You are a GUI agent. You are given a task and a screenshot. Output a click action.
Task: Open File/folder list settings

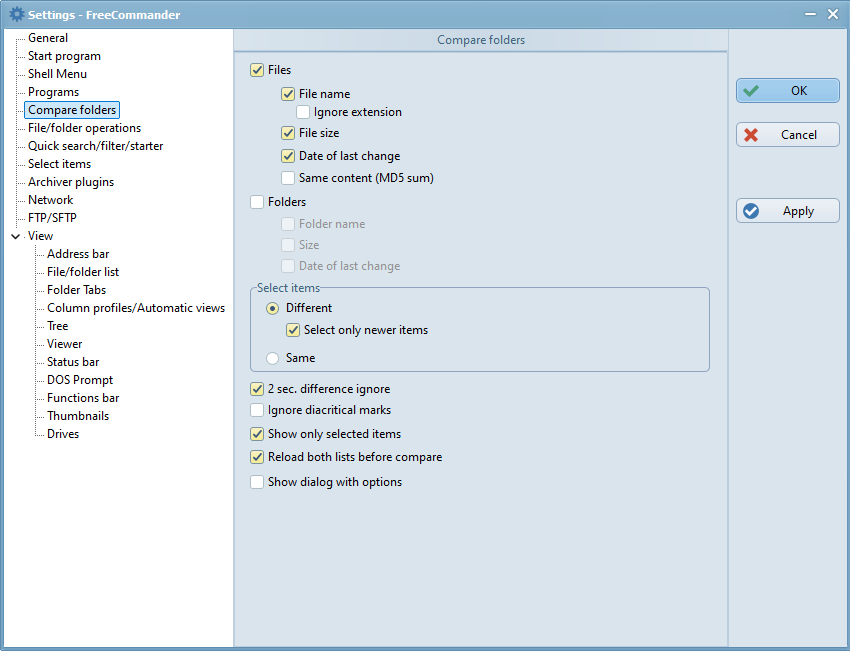pos(83,272)
